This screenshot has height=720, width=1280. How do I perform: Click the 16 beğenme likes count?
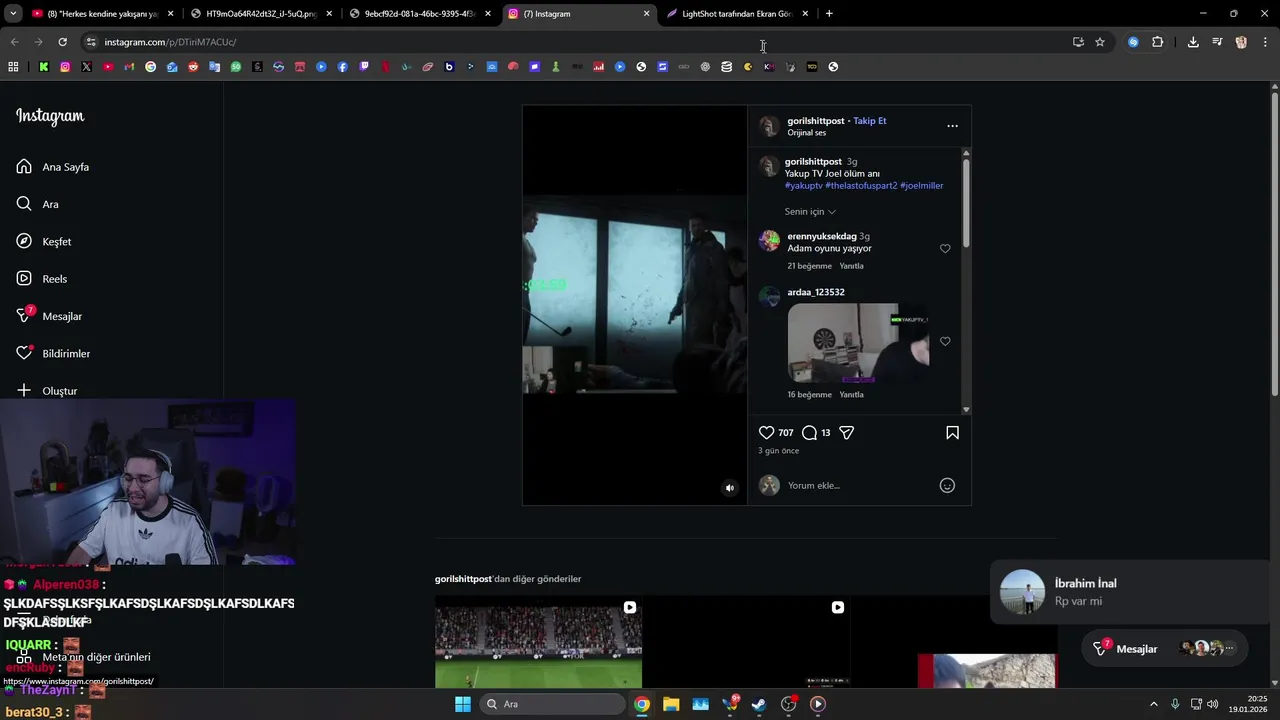pyautogui.click(x=809, y=395)
